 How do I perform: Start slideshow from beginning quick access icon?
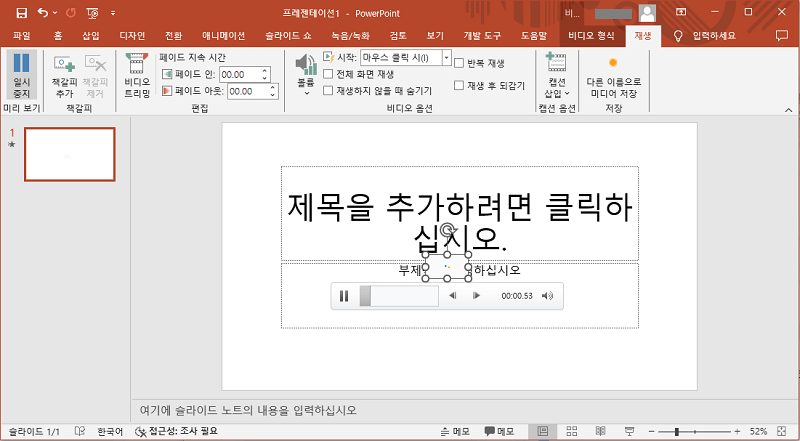click(93, 13)
